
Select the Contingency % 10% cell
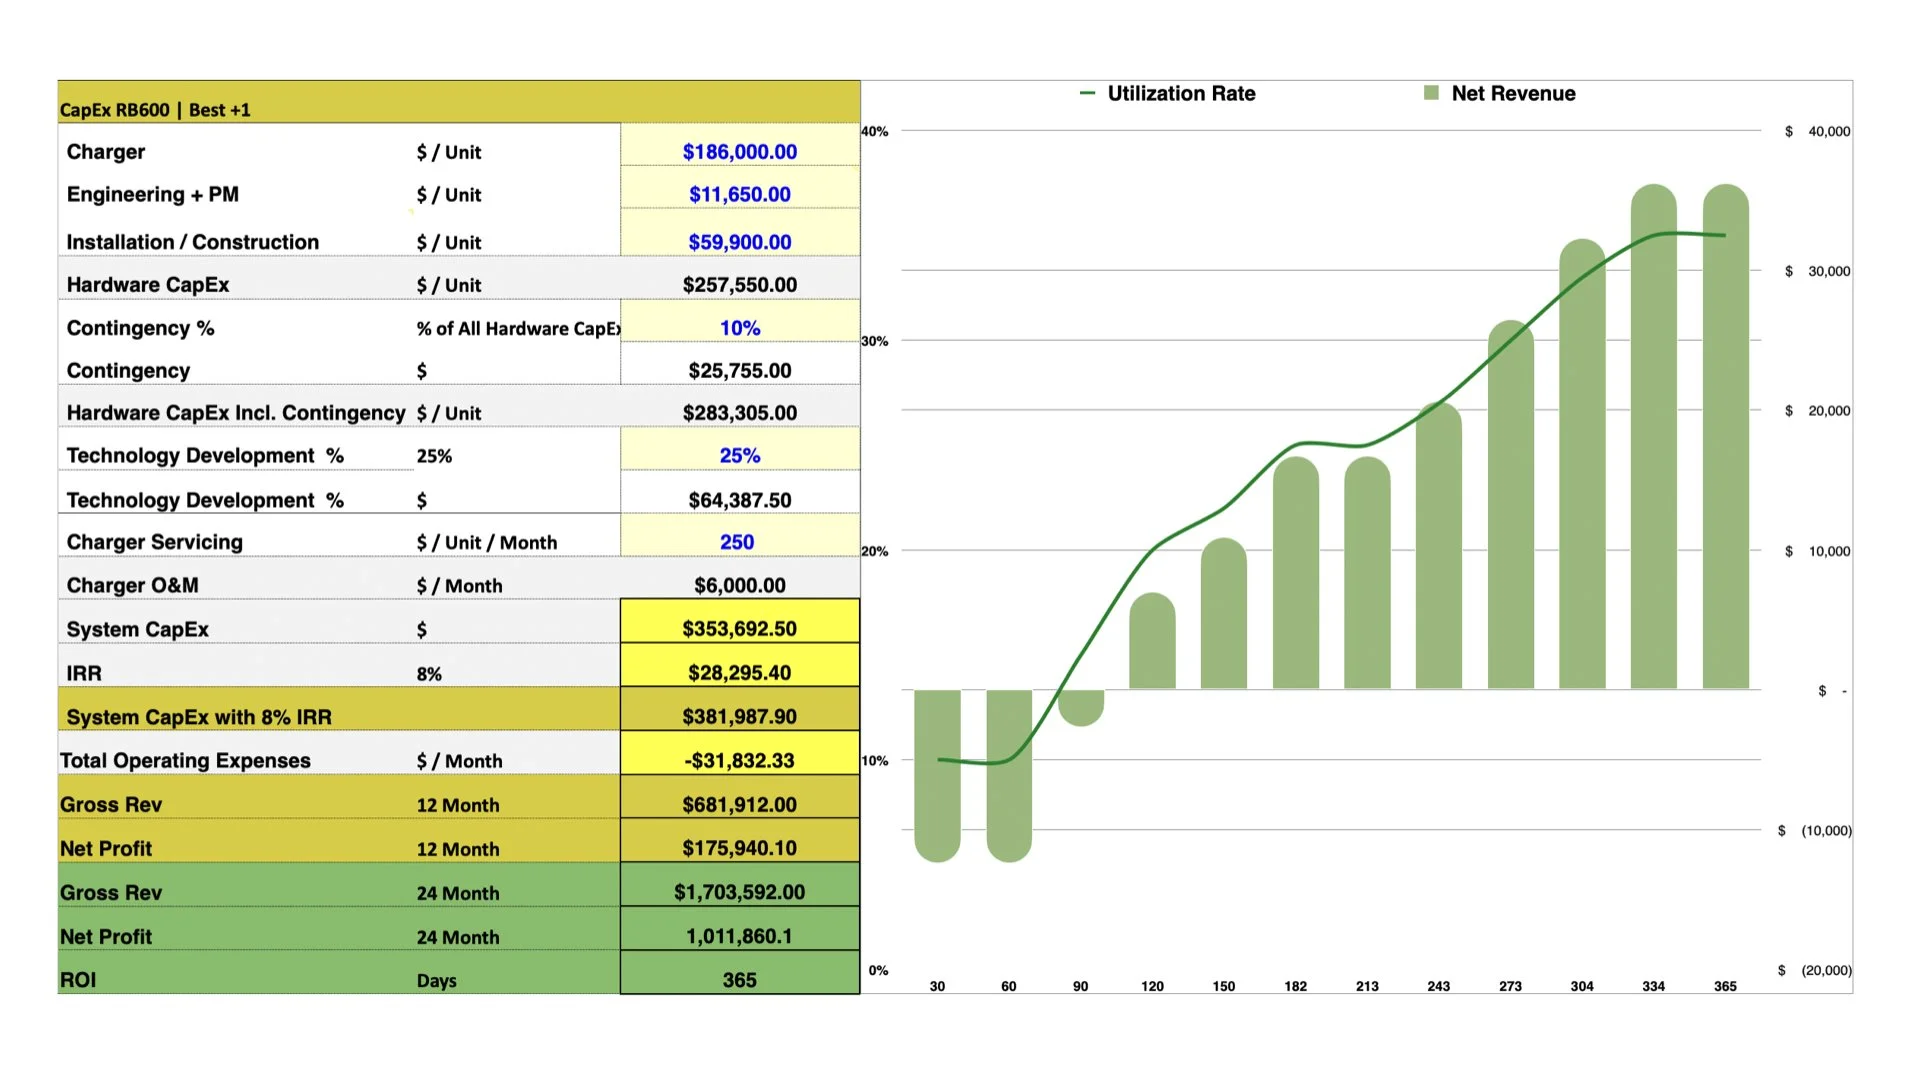(x=739, y=328)
